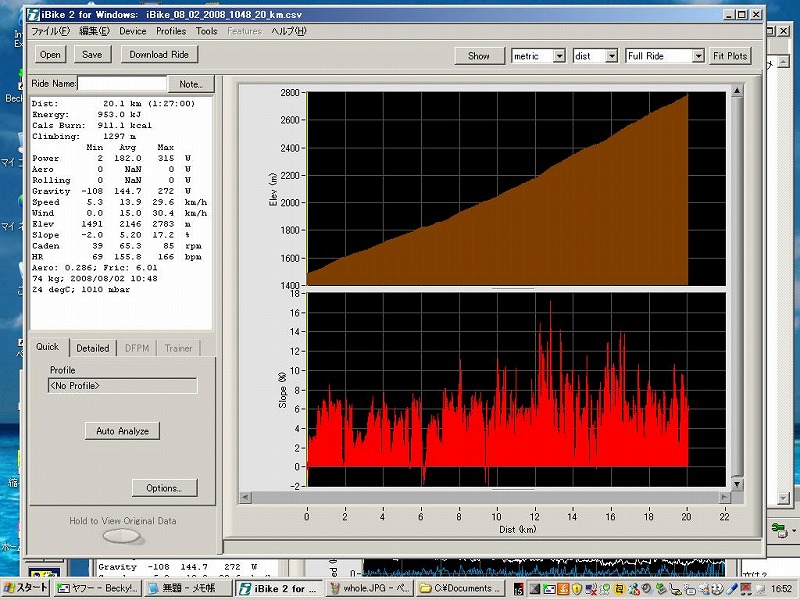
Task: Click the Fit Plots button
Action: (731, 56)
